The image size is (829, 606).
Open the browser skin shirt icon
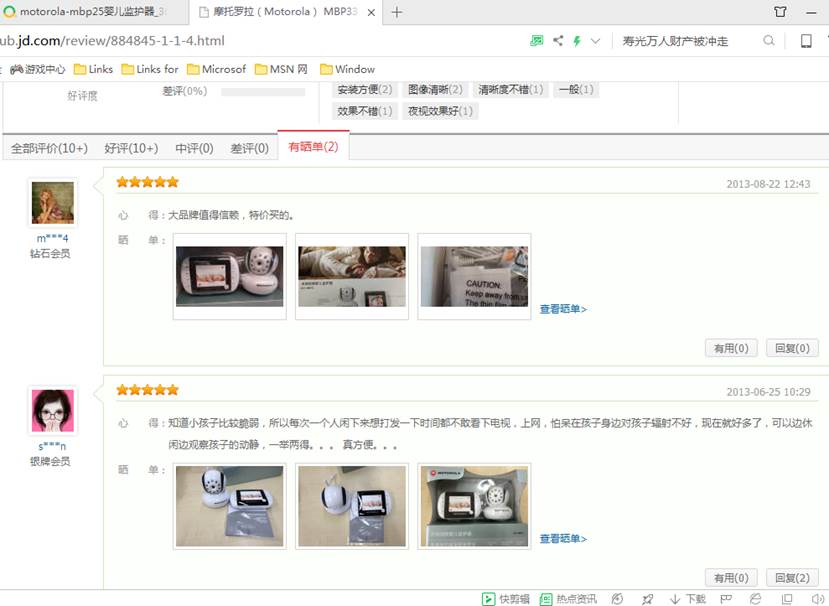coord(780,12)
